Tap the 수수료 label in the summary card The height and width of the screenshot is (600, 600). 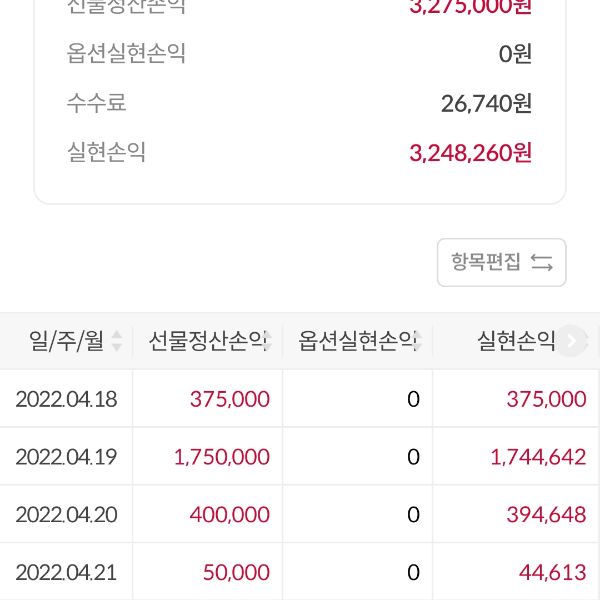pyautogui.click(x=97, y=102)
